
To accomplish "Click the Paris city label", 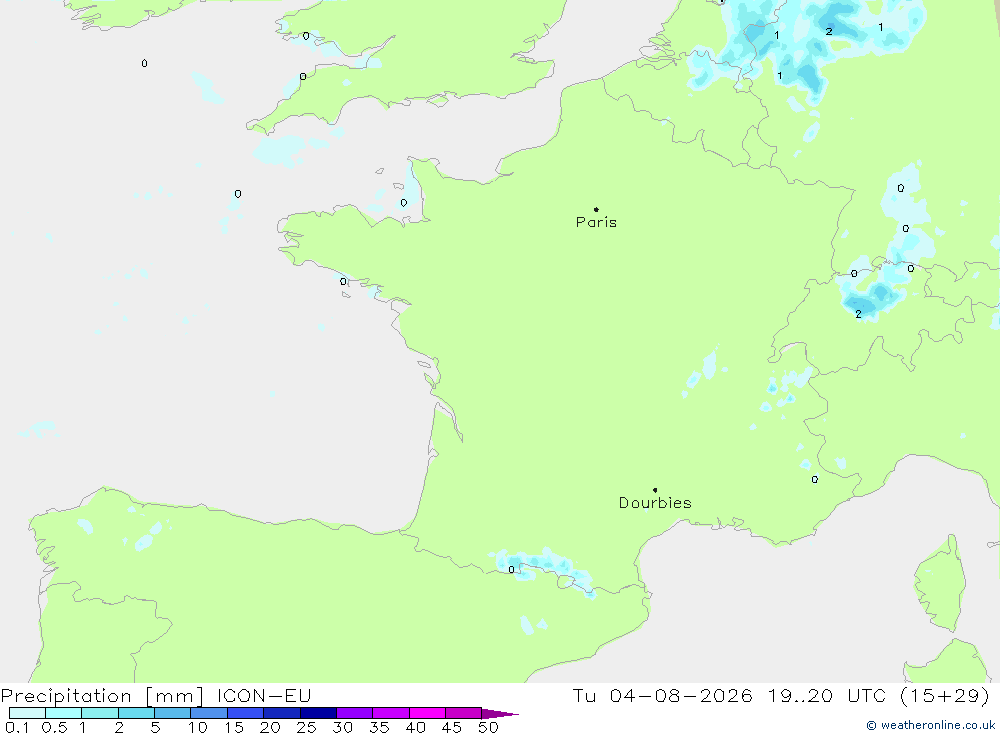I will 596,222.
